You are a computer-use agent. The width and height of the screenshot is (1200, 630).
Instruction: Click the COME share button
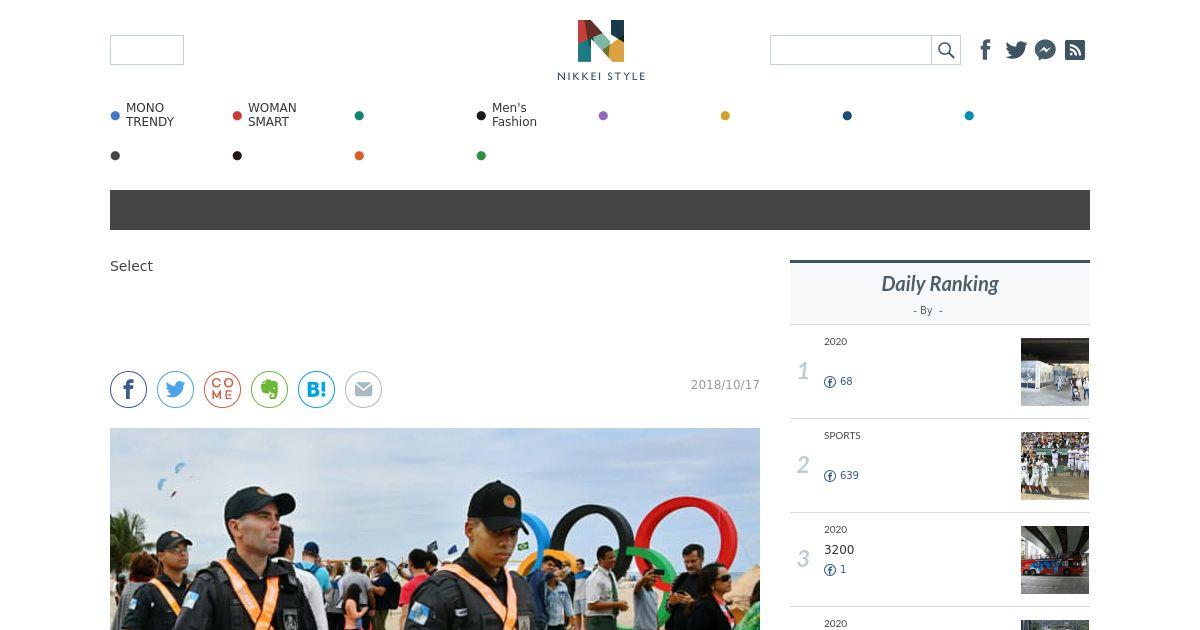click(x=222, y=389)
